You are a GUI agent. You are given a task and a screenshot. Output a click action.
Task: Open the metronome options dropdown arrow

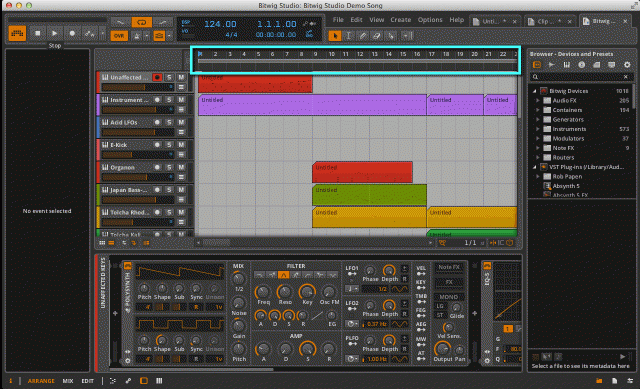tap(146, 36)
